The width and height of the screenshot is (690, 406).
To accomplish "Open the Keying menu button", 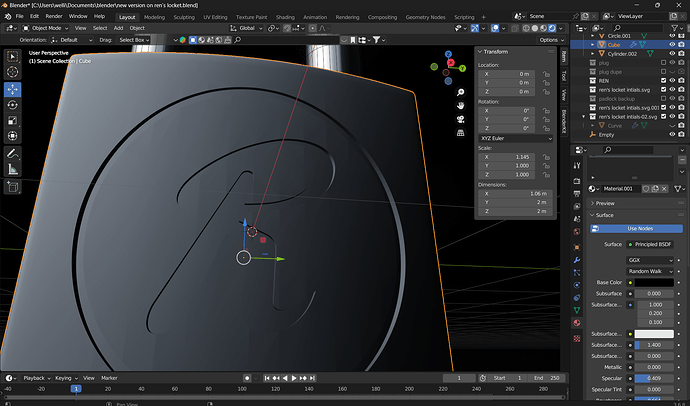I will [66, 378].
